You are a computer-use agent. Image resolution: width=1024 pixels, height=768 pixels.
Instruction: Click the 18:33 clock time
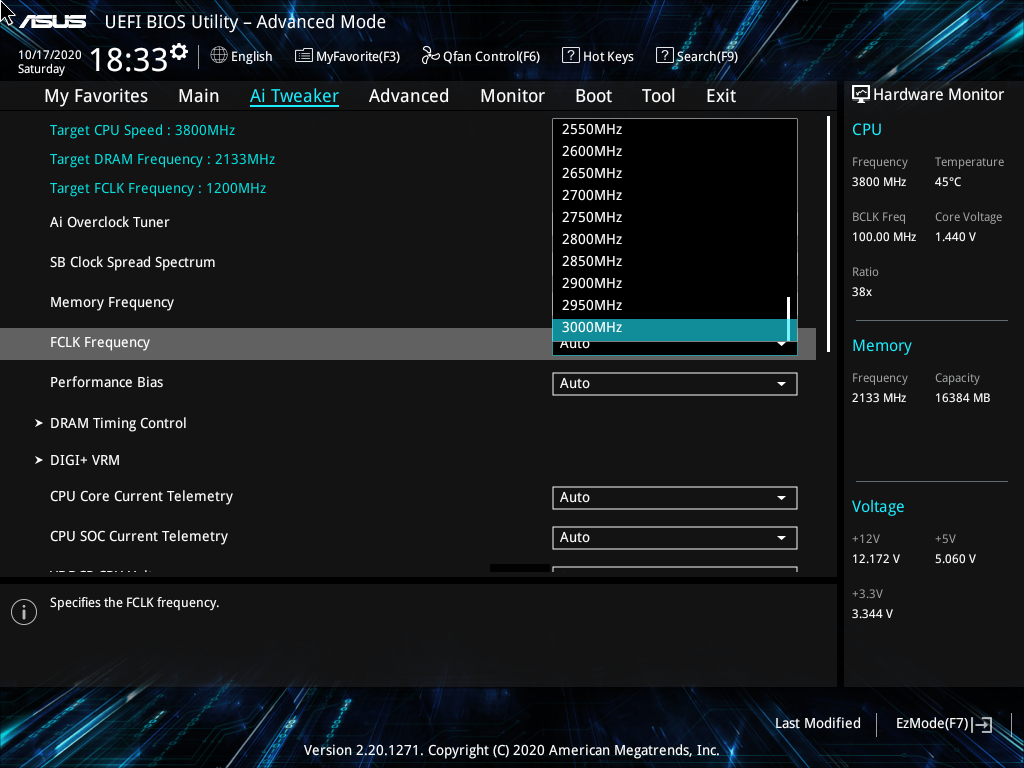click(129, 60)
